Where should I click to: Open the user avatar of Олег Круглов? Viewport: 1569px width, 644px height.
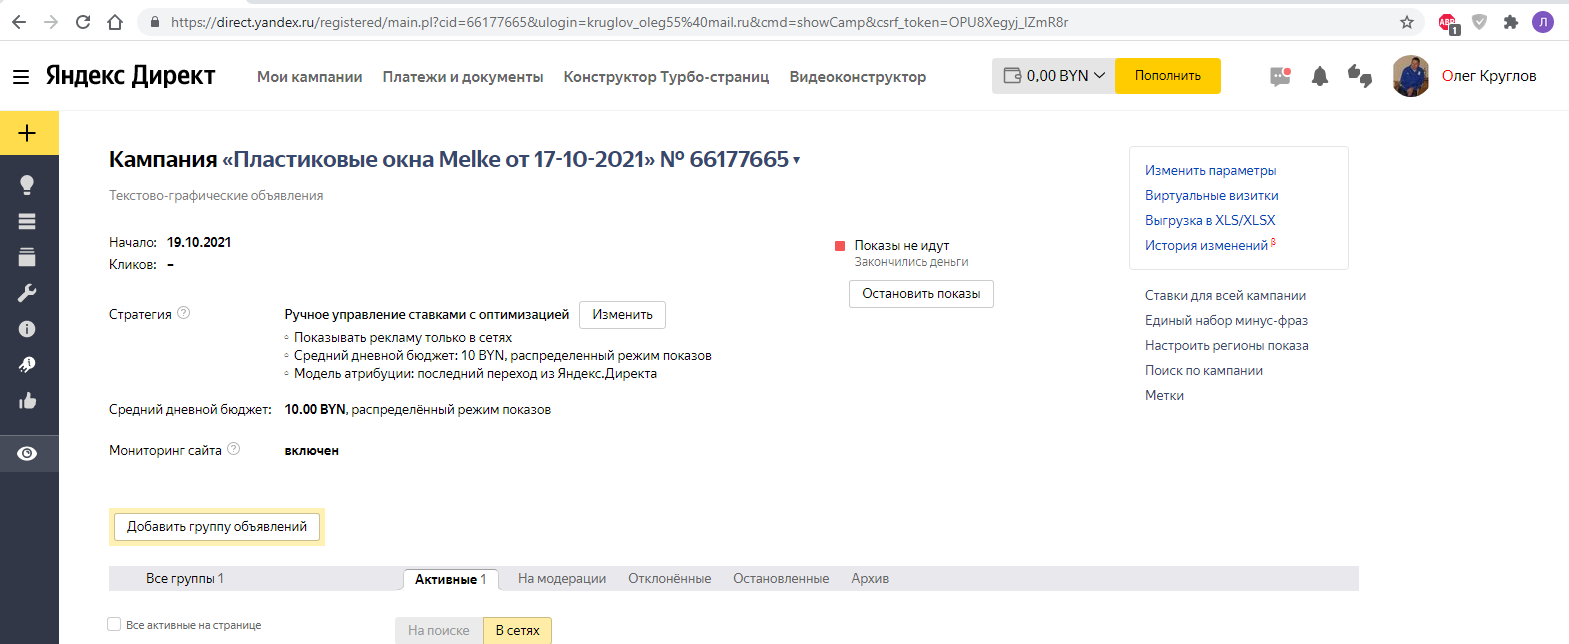[1411, 76]
